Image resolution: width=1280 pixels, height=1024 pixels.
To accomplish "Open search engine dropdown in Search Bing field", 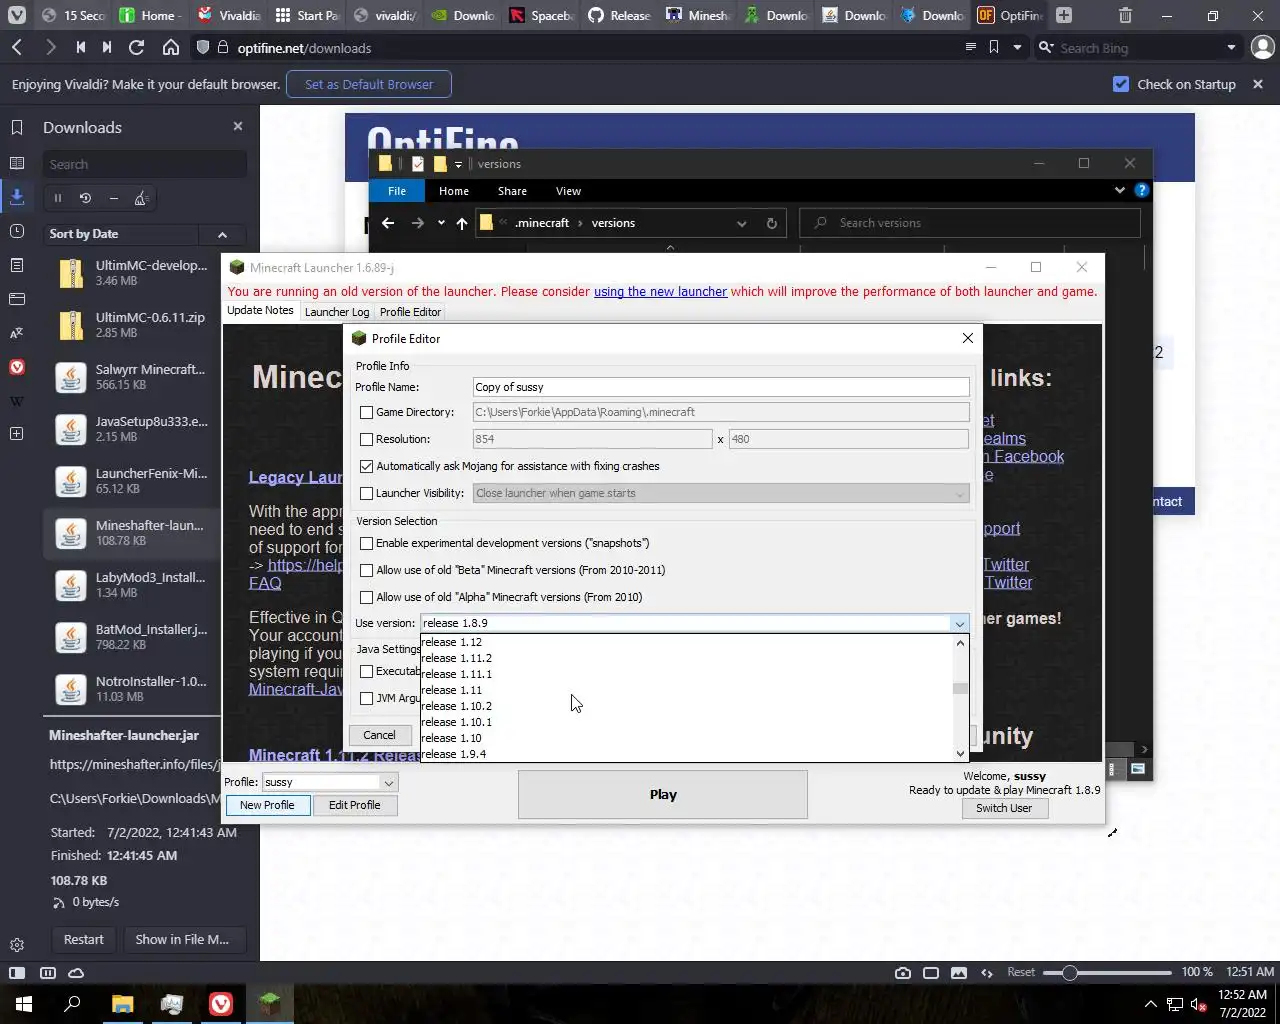I will click(x=1231, y=47).
